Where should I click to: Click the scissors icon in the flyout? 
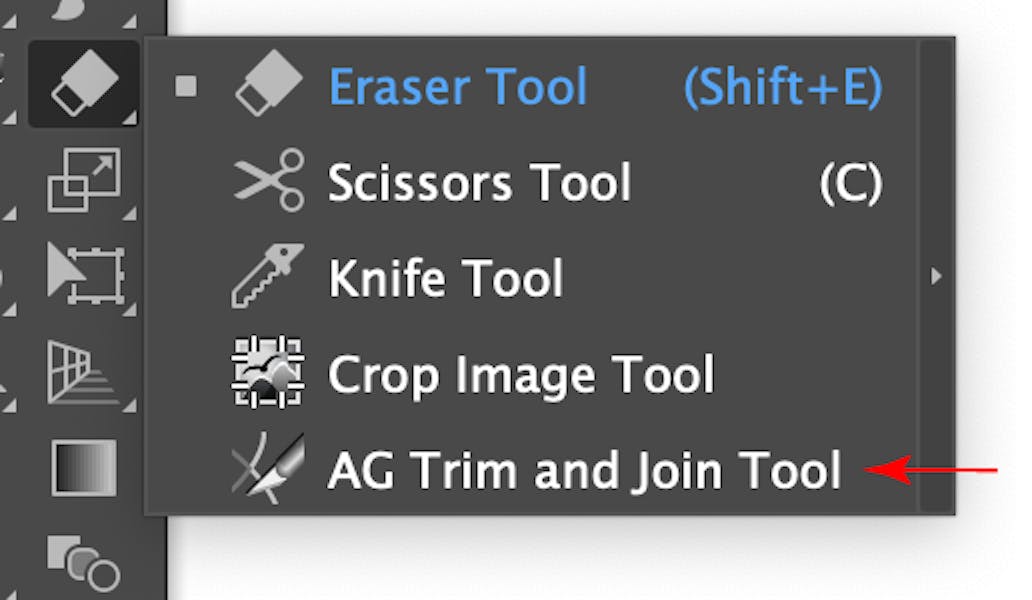(x=266, y=182)
